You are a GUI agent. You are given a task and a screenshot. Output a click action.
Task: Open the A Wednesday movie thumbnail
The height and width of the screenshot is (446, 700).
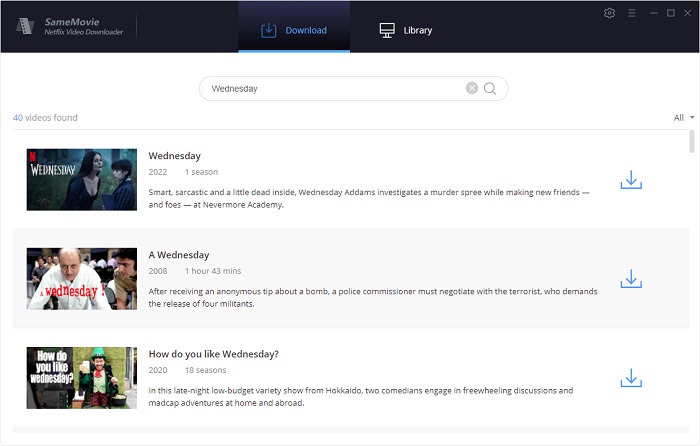(x=82, y=279)
